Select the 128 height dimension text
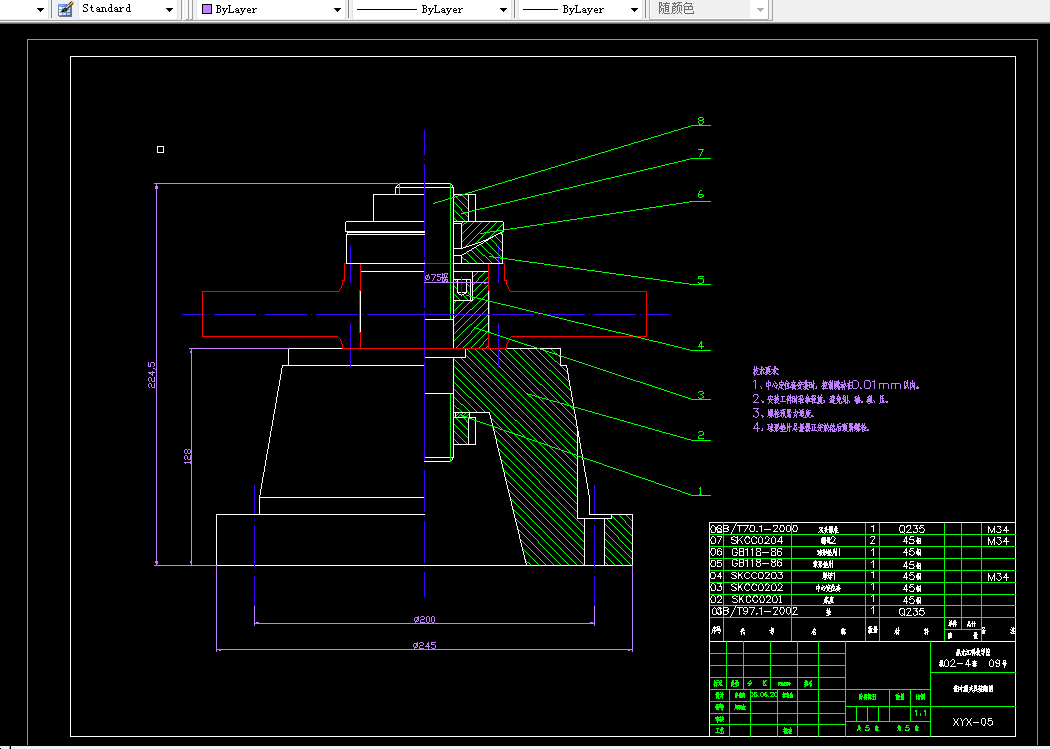 pyautogui.click(x=186, y=456)
